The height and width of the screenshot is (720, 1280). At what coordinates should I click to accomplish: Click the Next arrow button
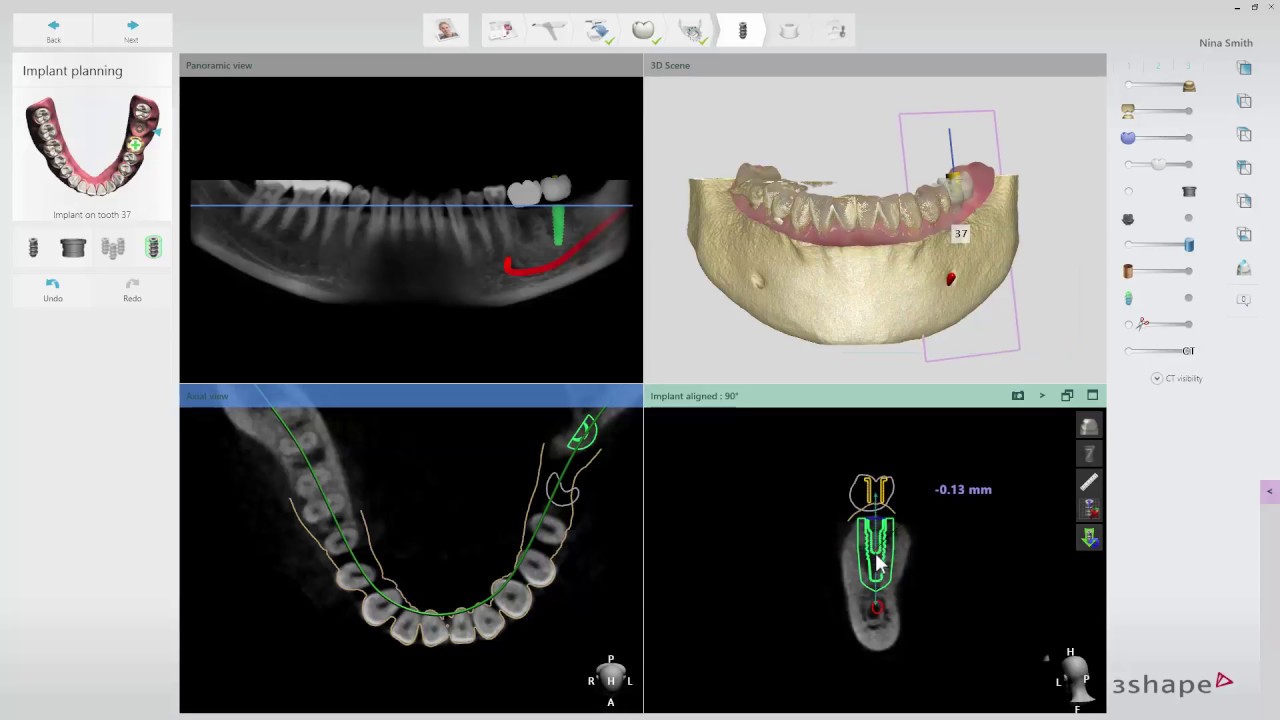tap(131, 30)
